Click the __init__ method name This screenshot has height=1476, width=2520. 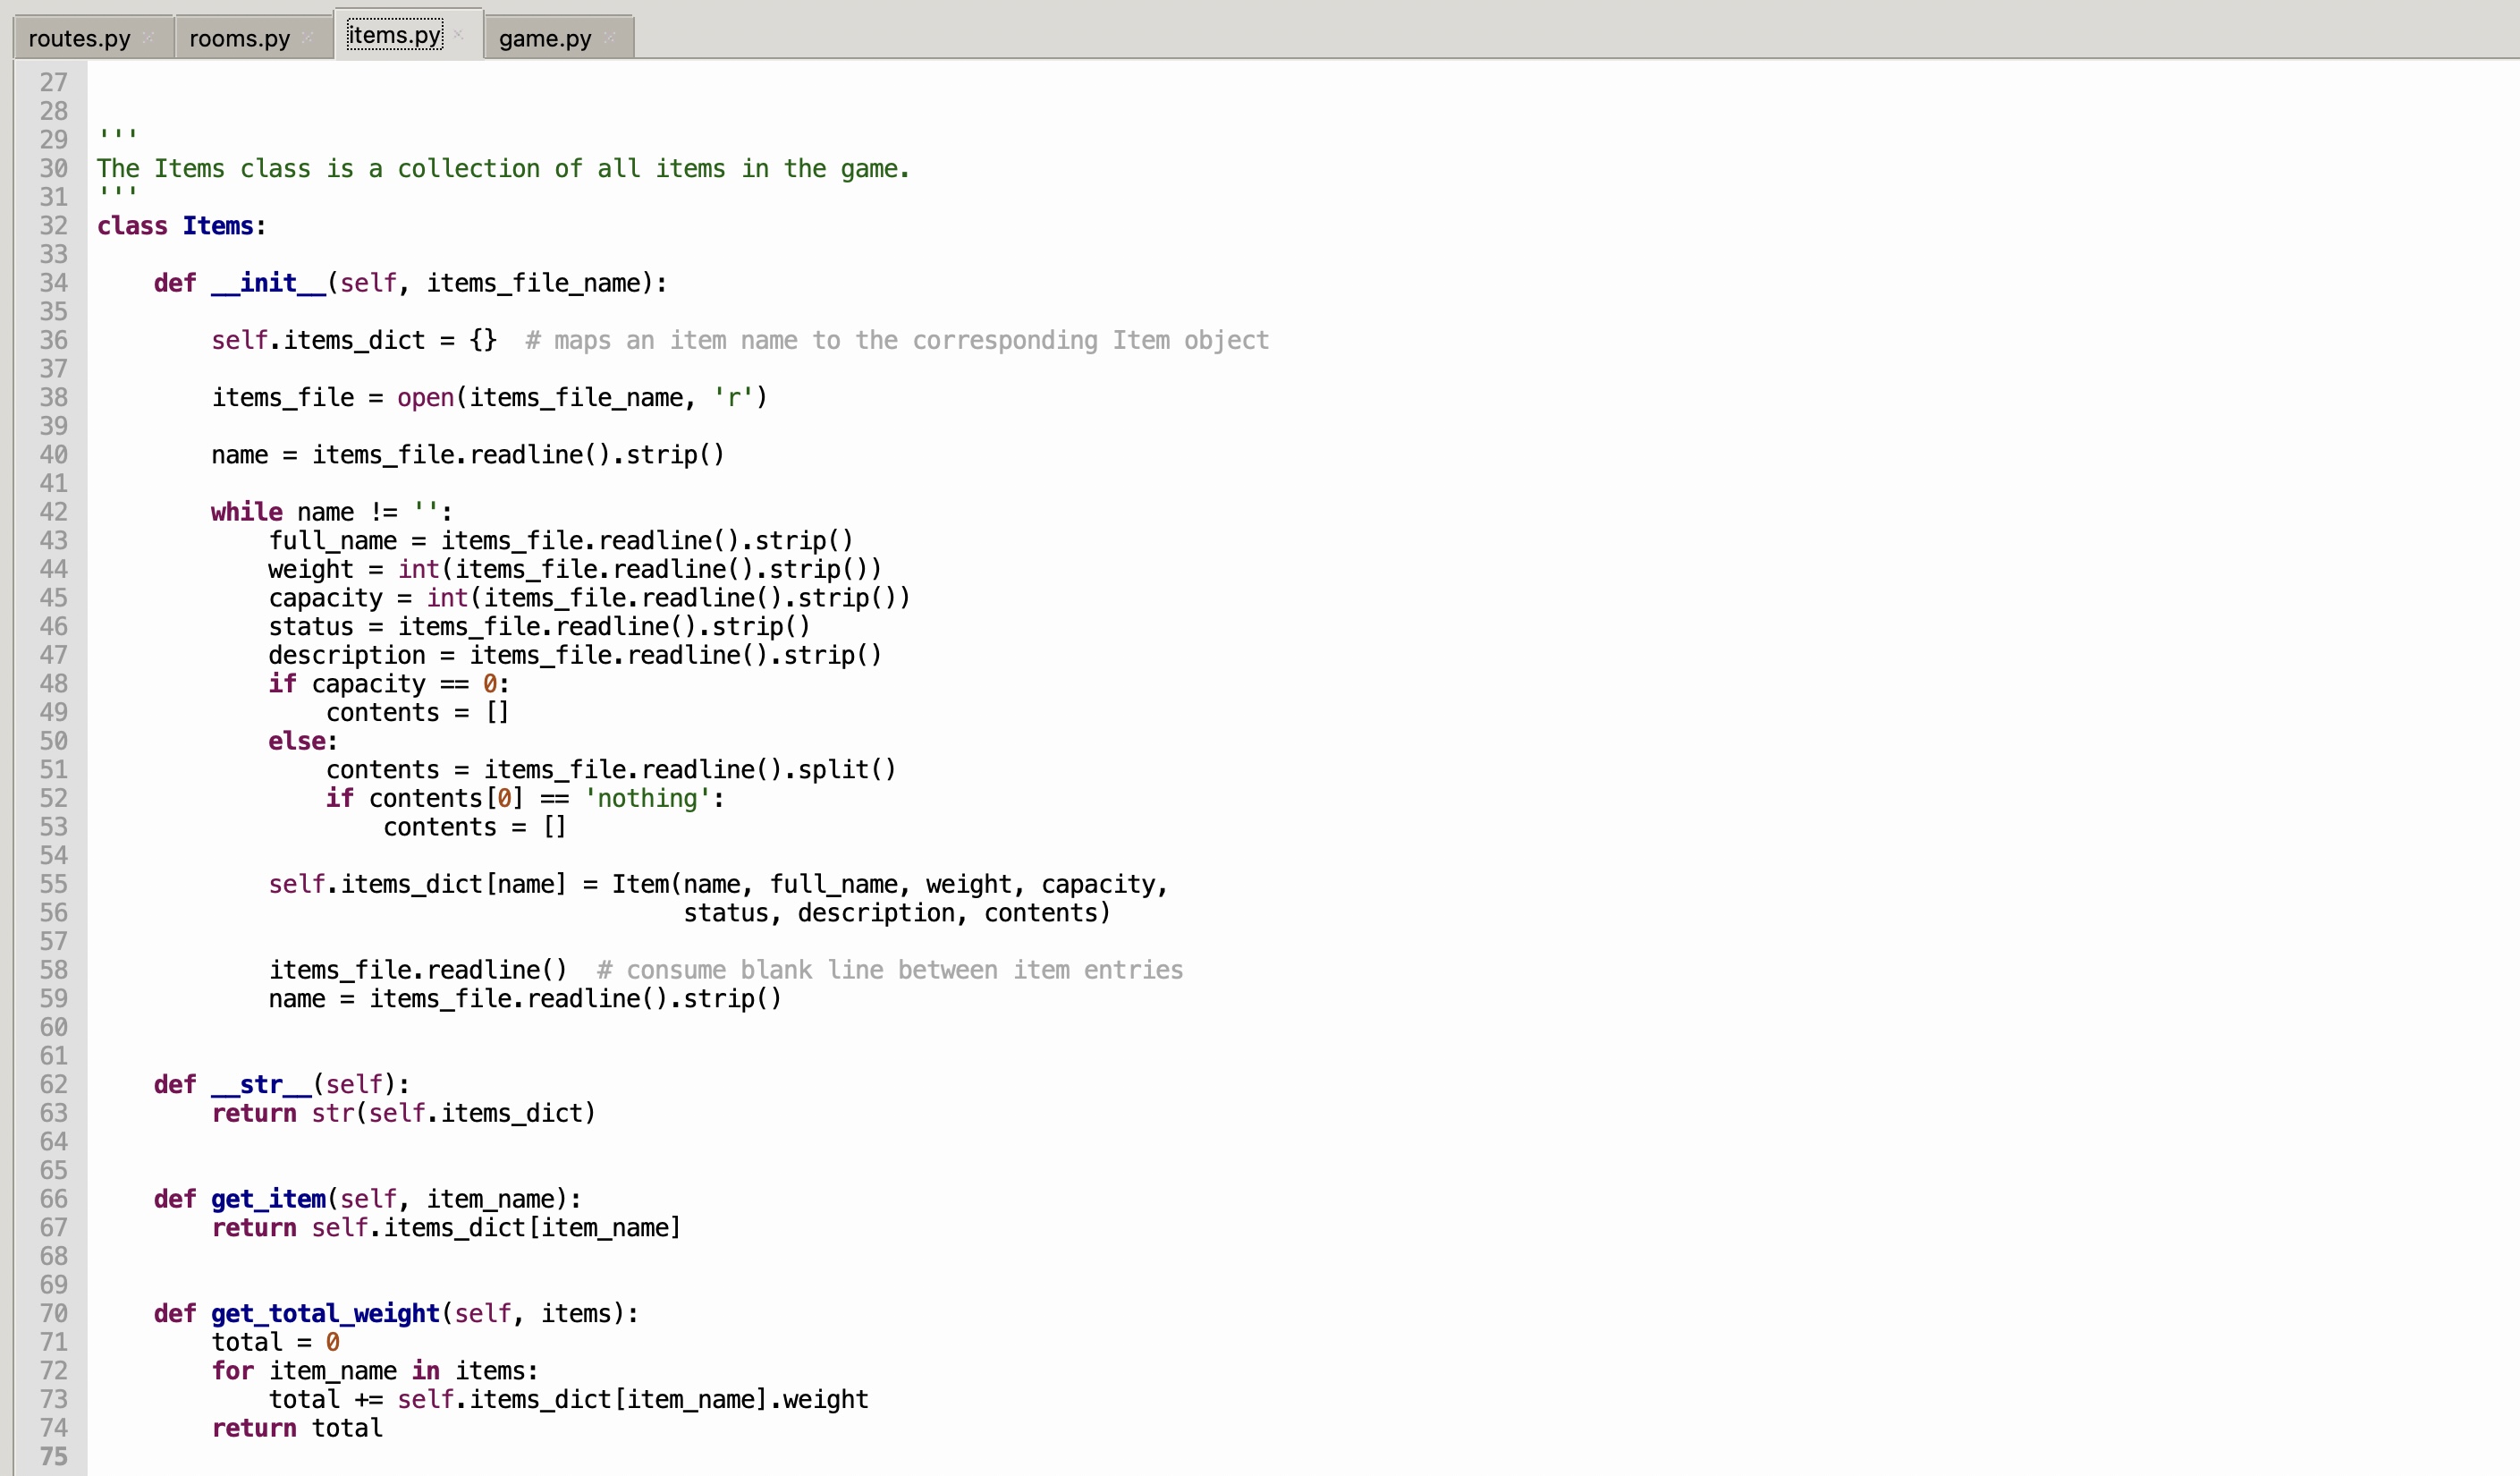(x=267, y=283)
